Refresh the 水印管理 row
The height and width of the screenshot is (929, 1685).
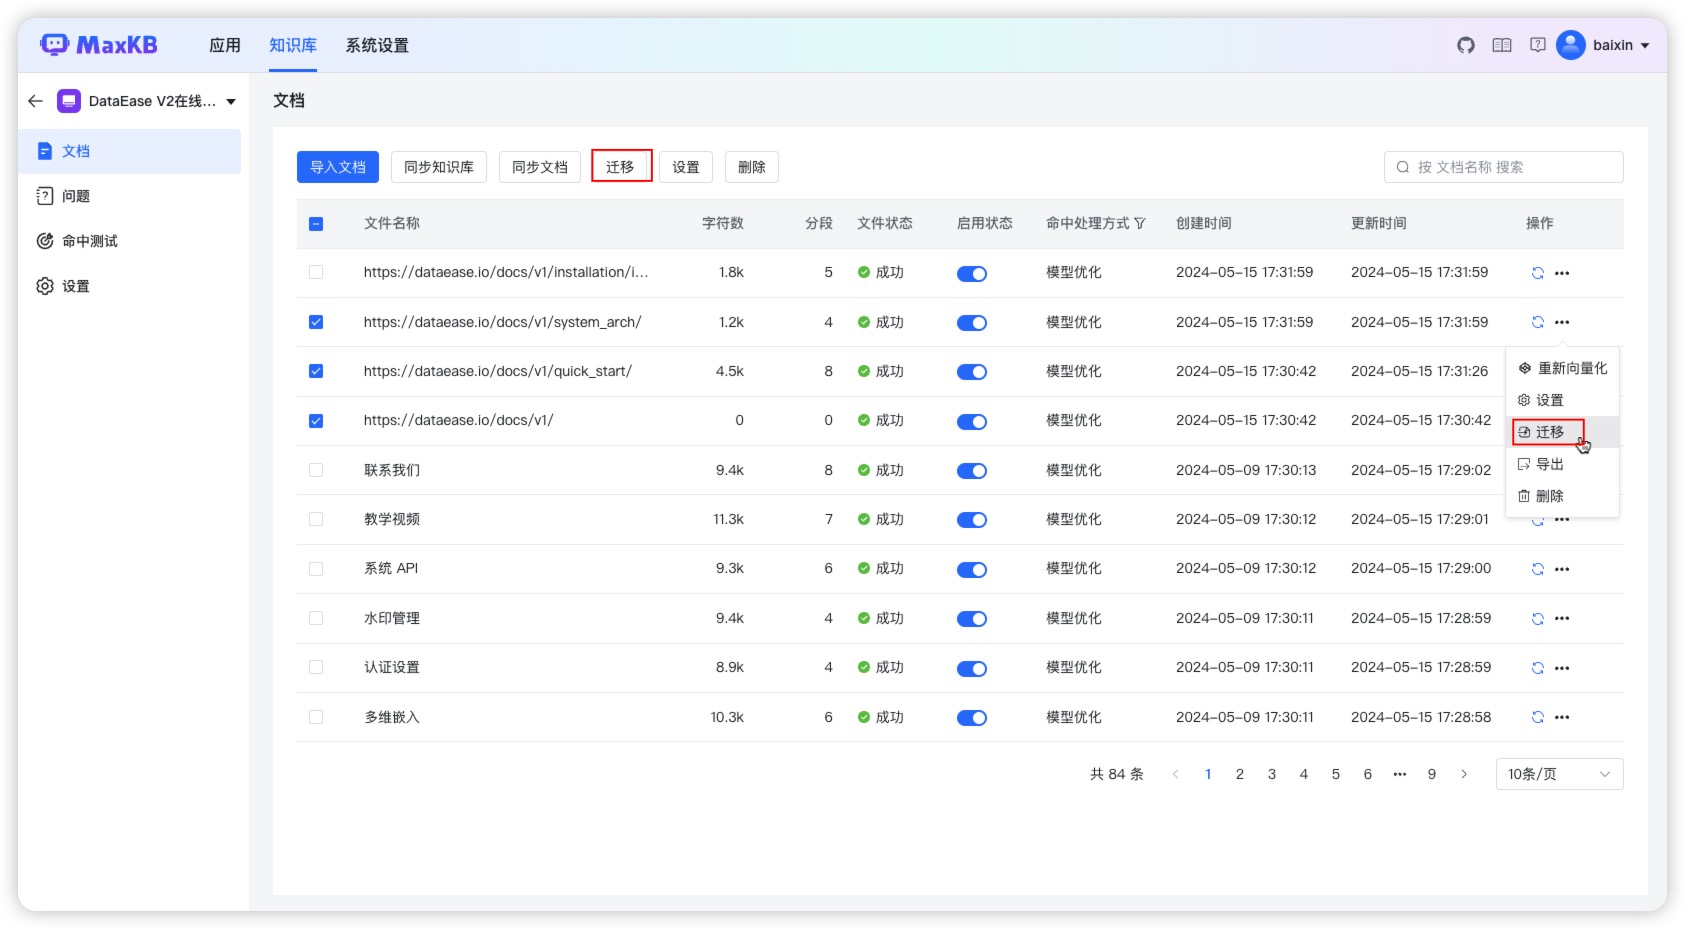(x=1538, y=619)
